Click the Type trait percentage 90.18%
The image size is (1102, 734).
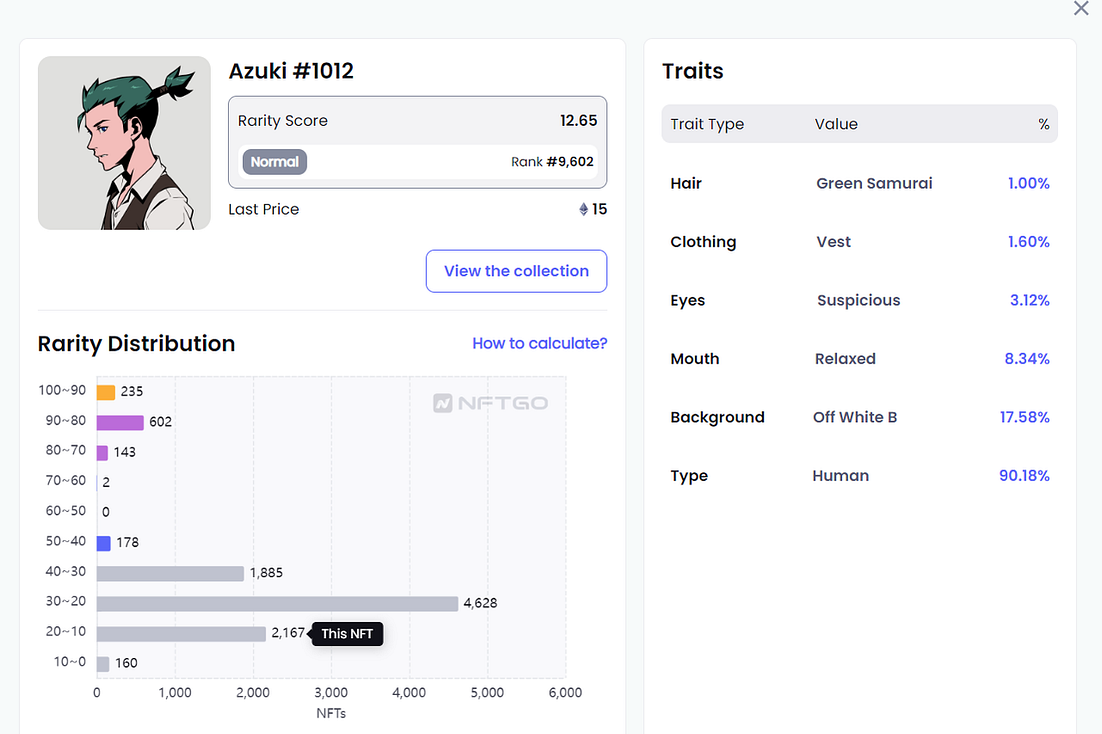pyautogui.click(x=1024, y=475)
